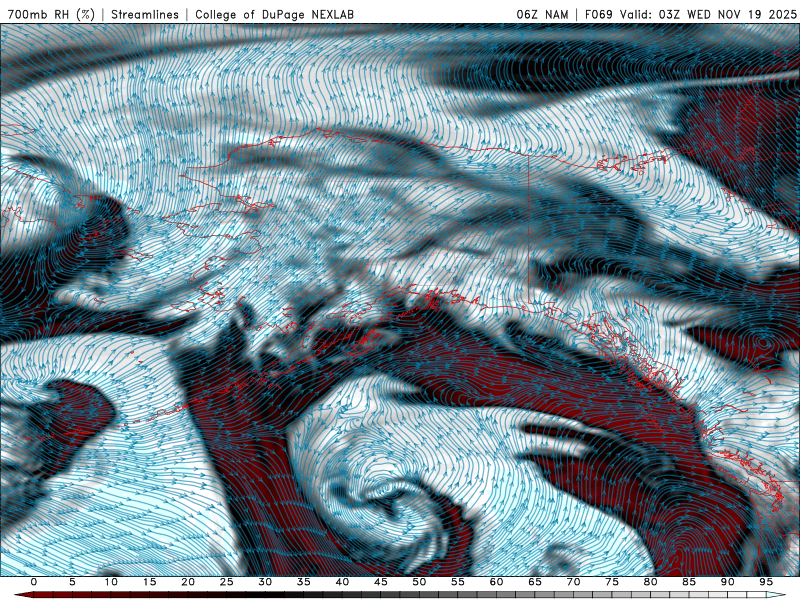800x600 pixels.
Task: Click the "06Z NAM" model run label
Action: (x=542, y=14)
